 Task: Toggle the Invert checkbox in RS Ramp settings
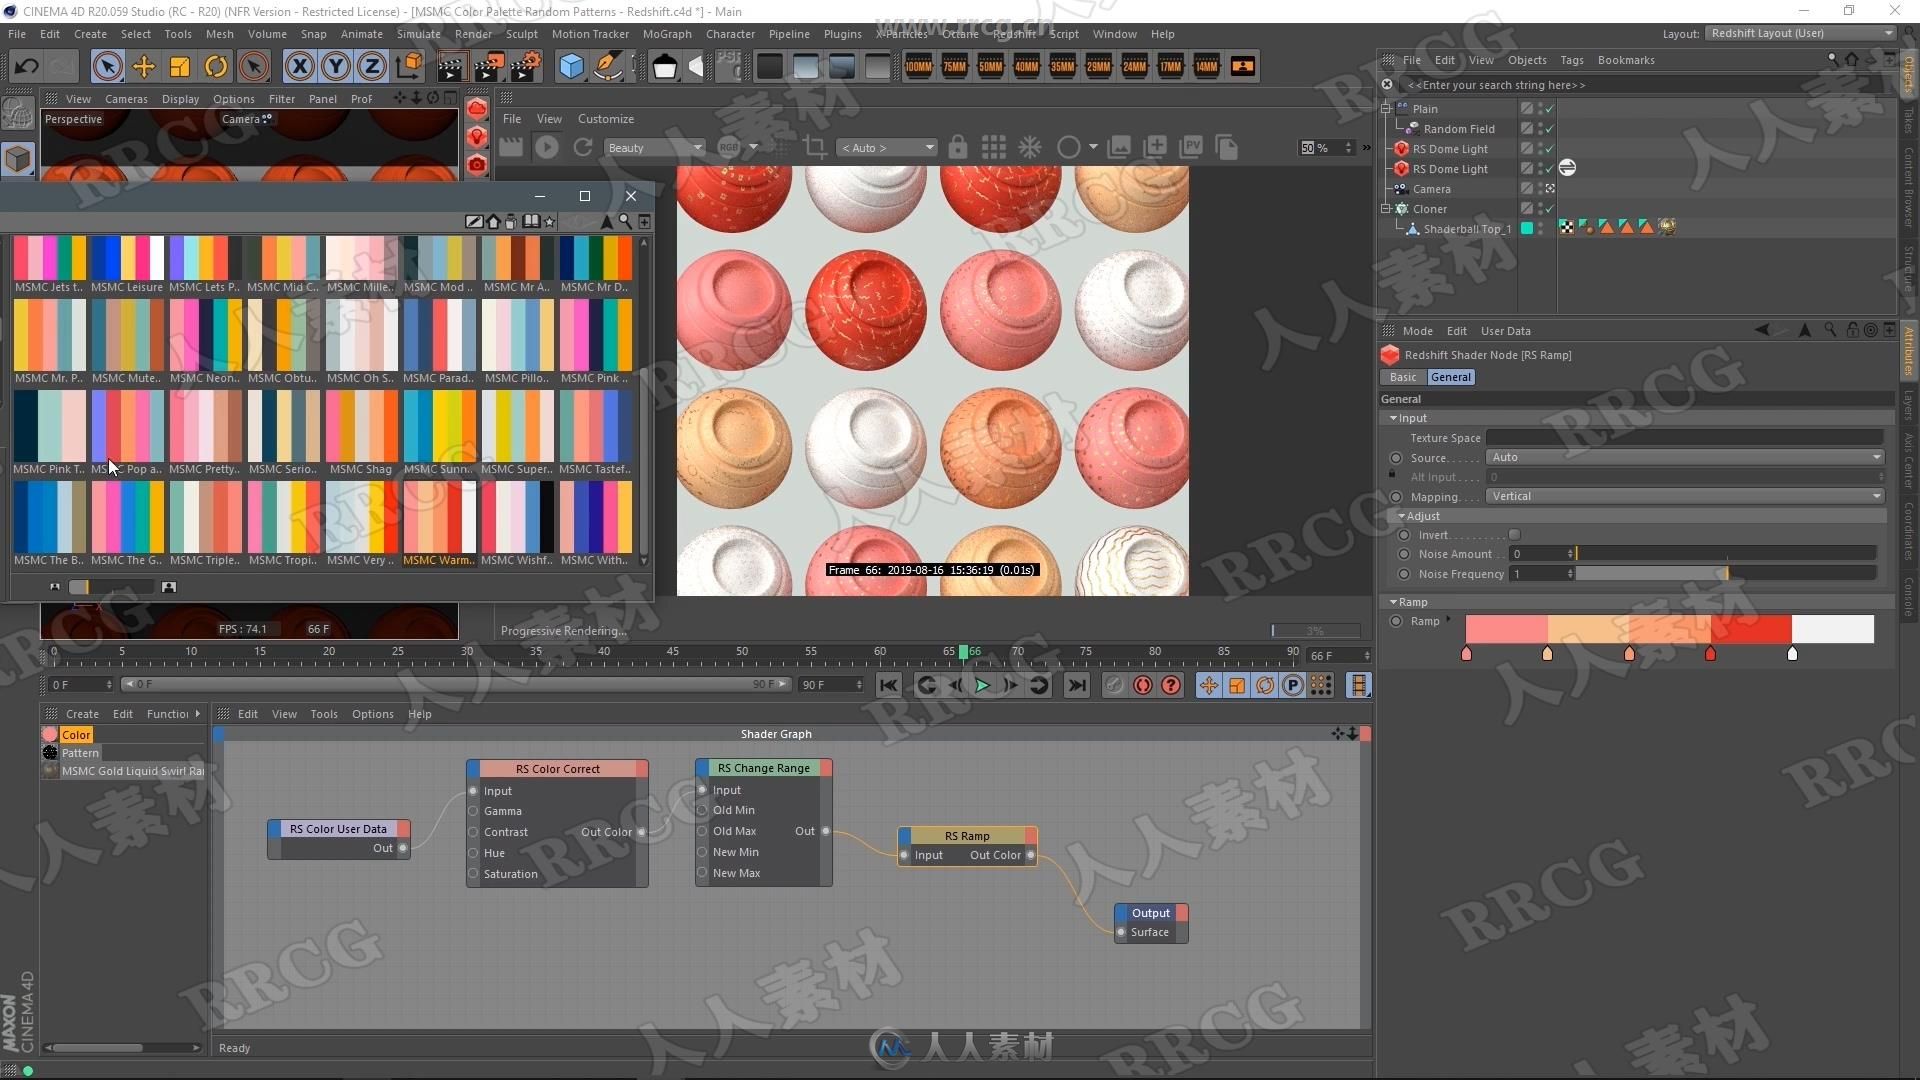[1514, 534]
